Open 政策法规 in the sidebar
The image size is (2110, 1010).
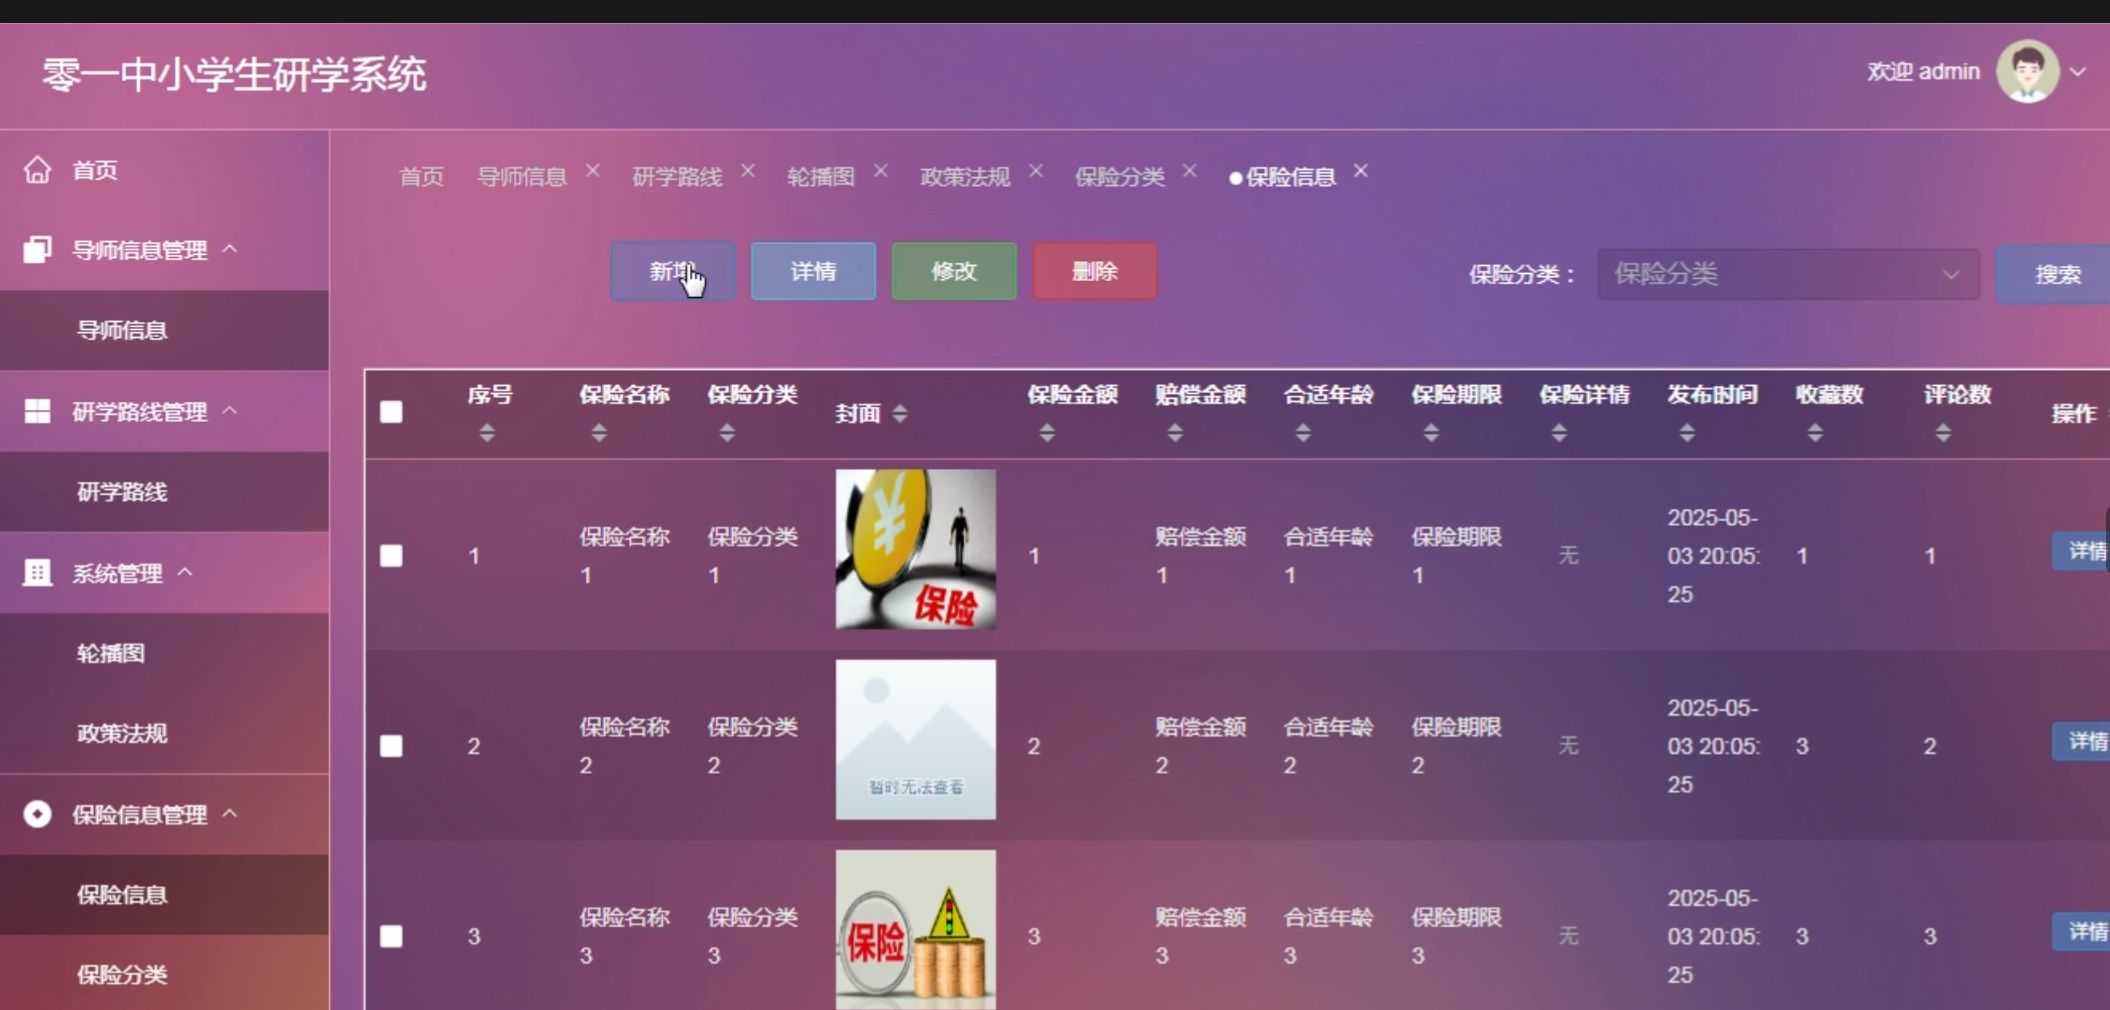click(x=122, y=733)
